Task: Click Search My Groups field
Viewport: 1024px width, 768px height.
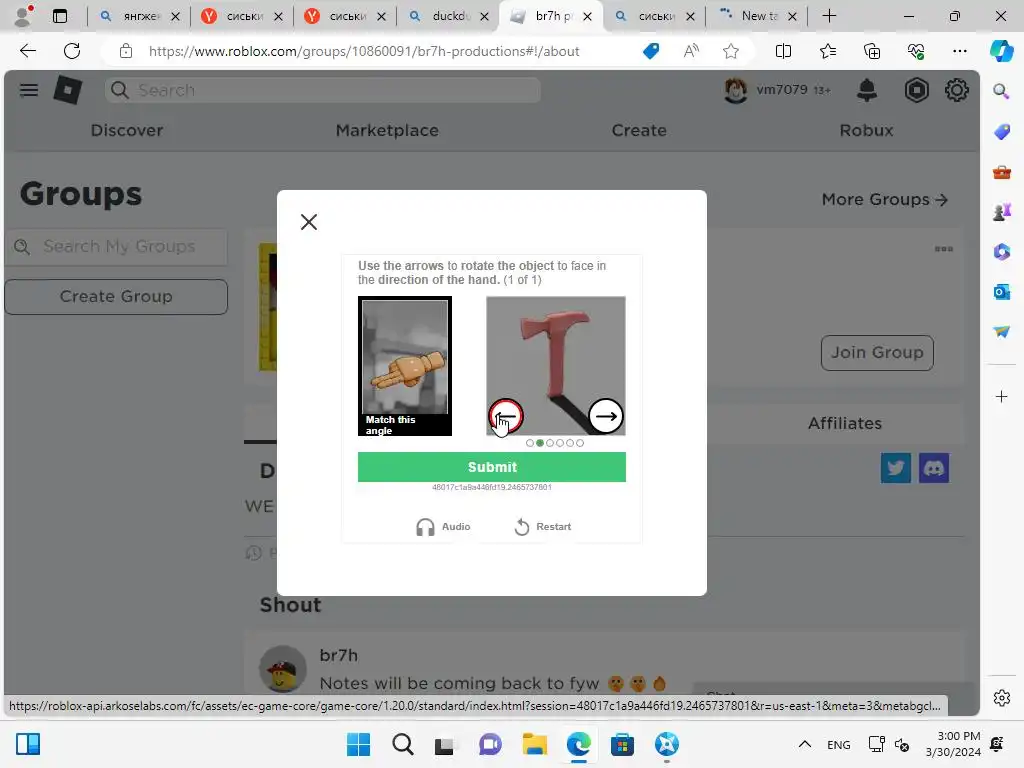Action: click(116, 247)
